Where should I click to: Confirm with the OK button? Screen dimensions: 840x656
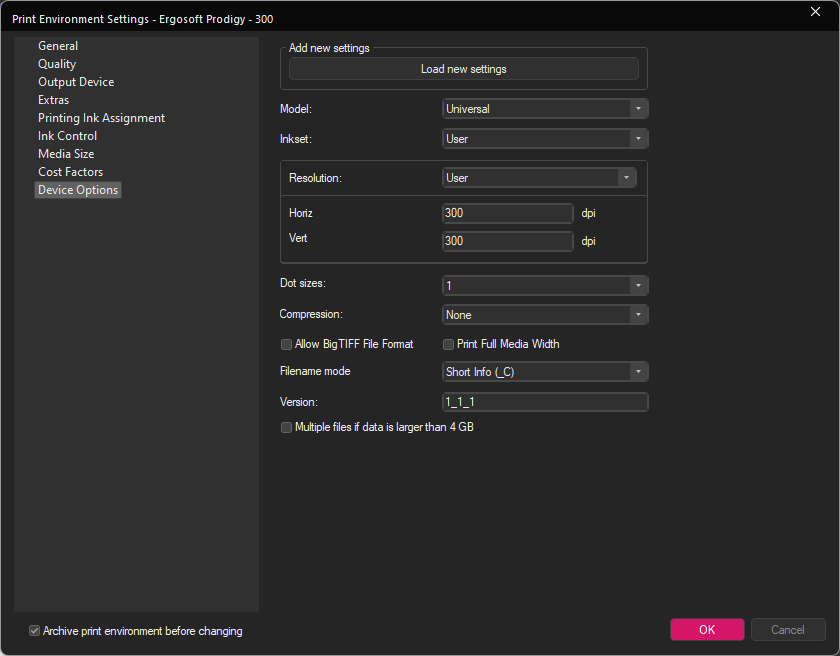(x=707, y=630)
